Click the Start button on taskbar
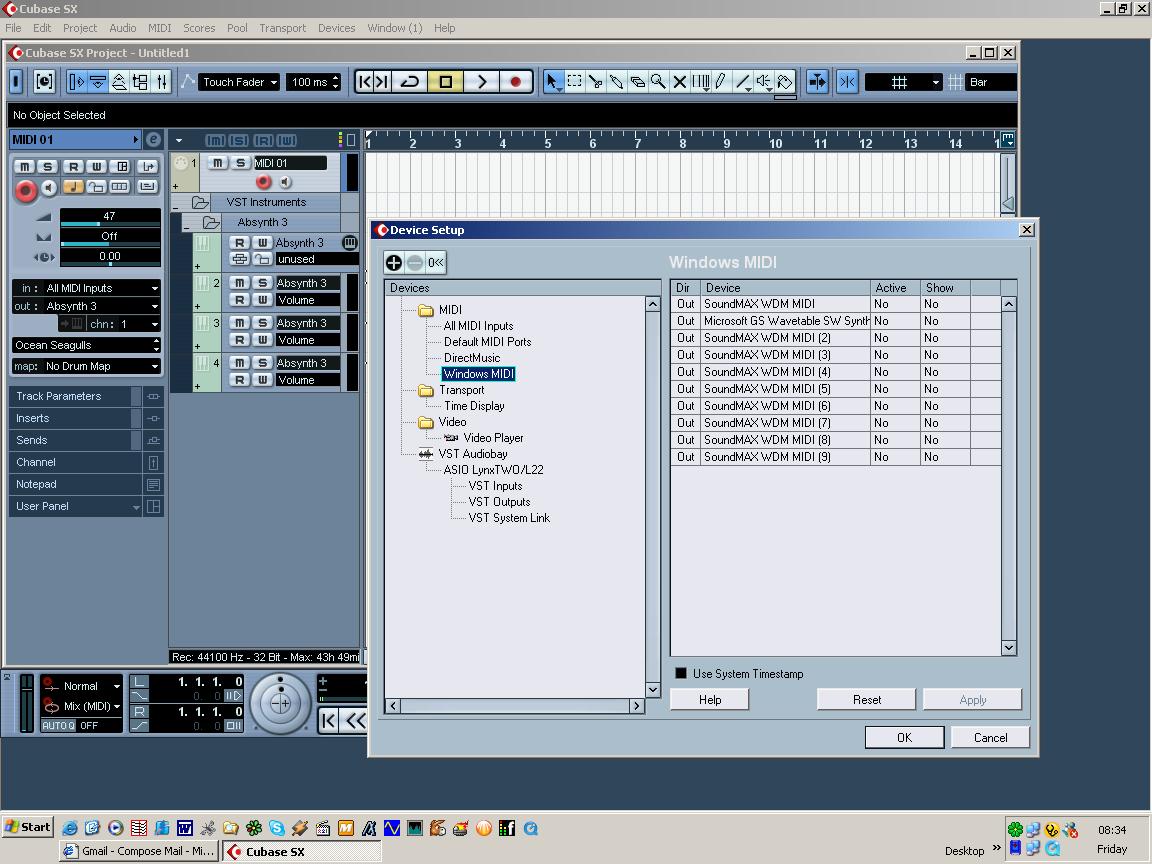This screenshot has height=864, width=1152. click(x=28, y=827)
